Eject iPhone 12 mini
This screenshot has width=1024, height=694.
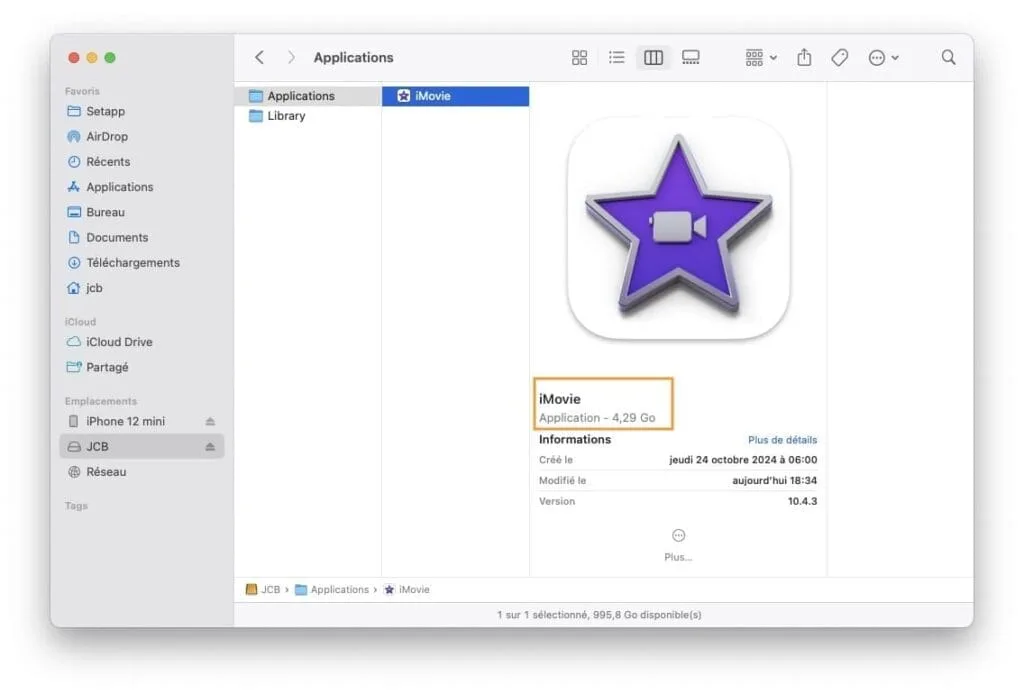click(210, 422)
